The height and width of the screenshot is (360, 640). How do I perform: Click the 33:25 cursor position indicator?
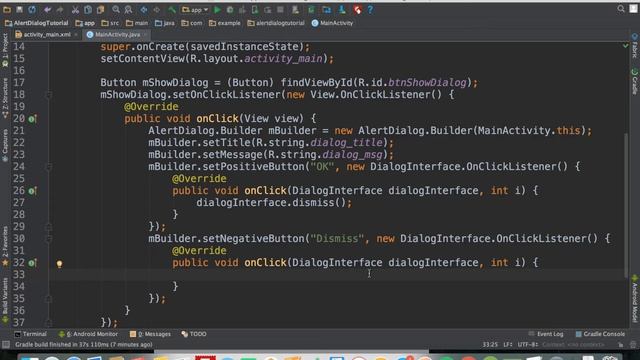[x=490, y=345]
